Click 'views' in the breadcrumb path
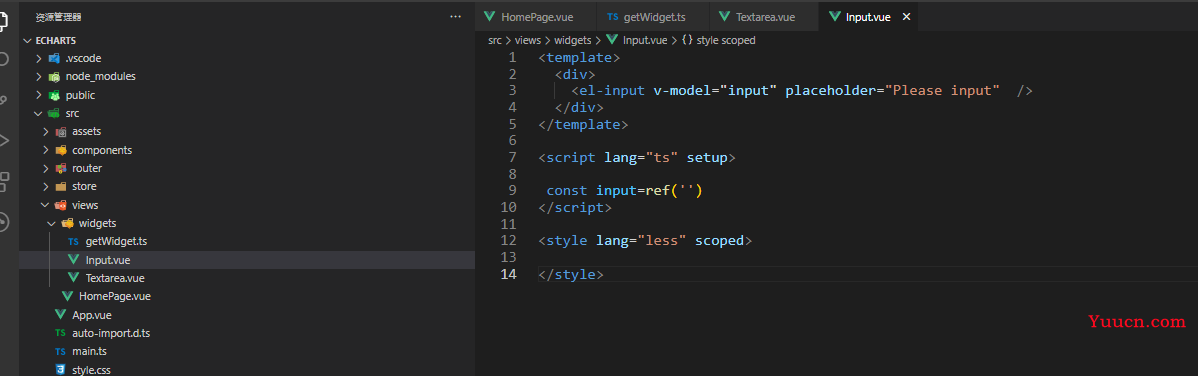Image resolution: width=1198 pixels, height=376 pixels. 528,40
